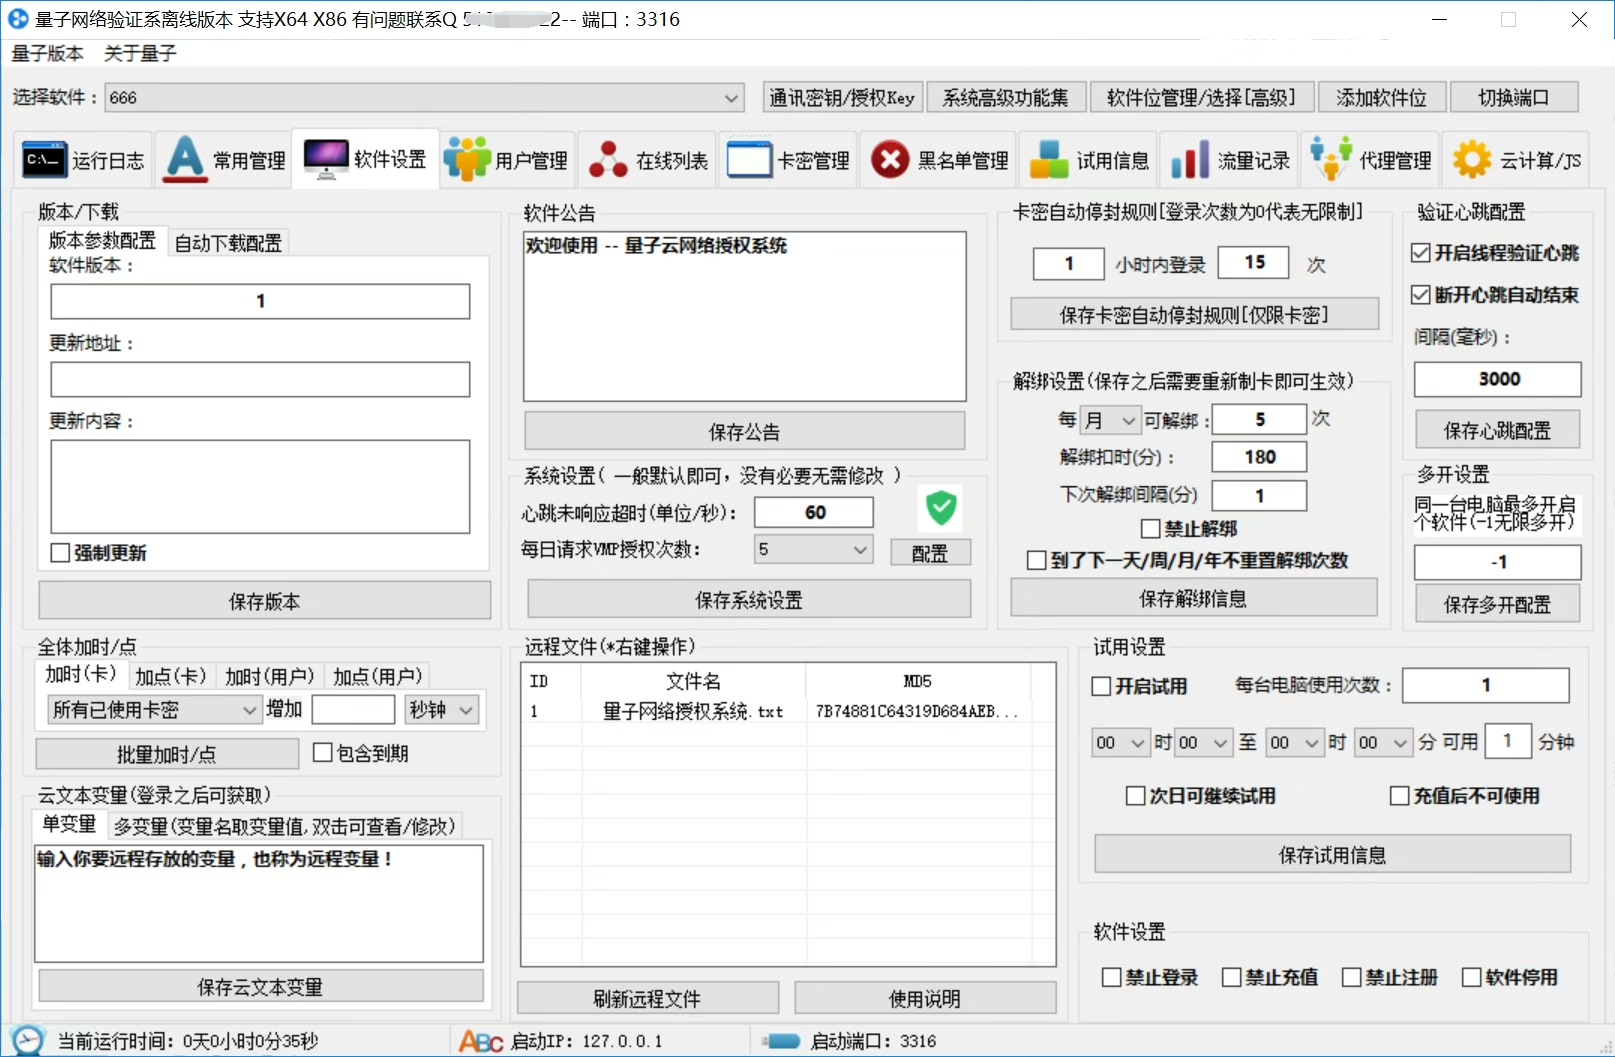This screenshot has width=1615, height=1057.
Task: Click the green shield icon in 系统设置
Action: tap(941, 508)
